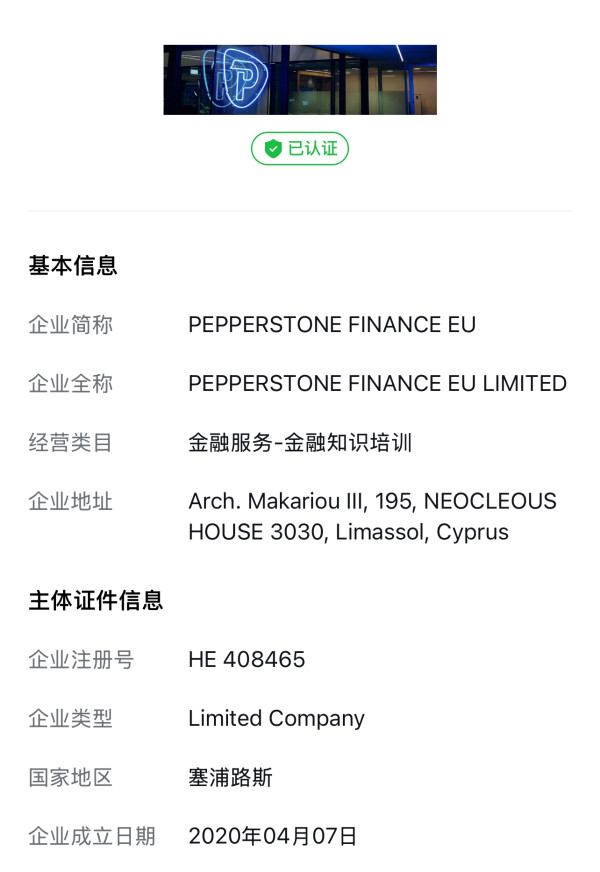Select the PEPPERSTONE FINANCE EU short name
This screenshot has height=872, width=600.
tap(332, 325)
